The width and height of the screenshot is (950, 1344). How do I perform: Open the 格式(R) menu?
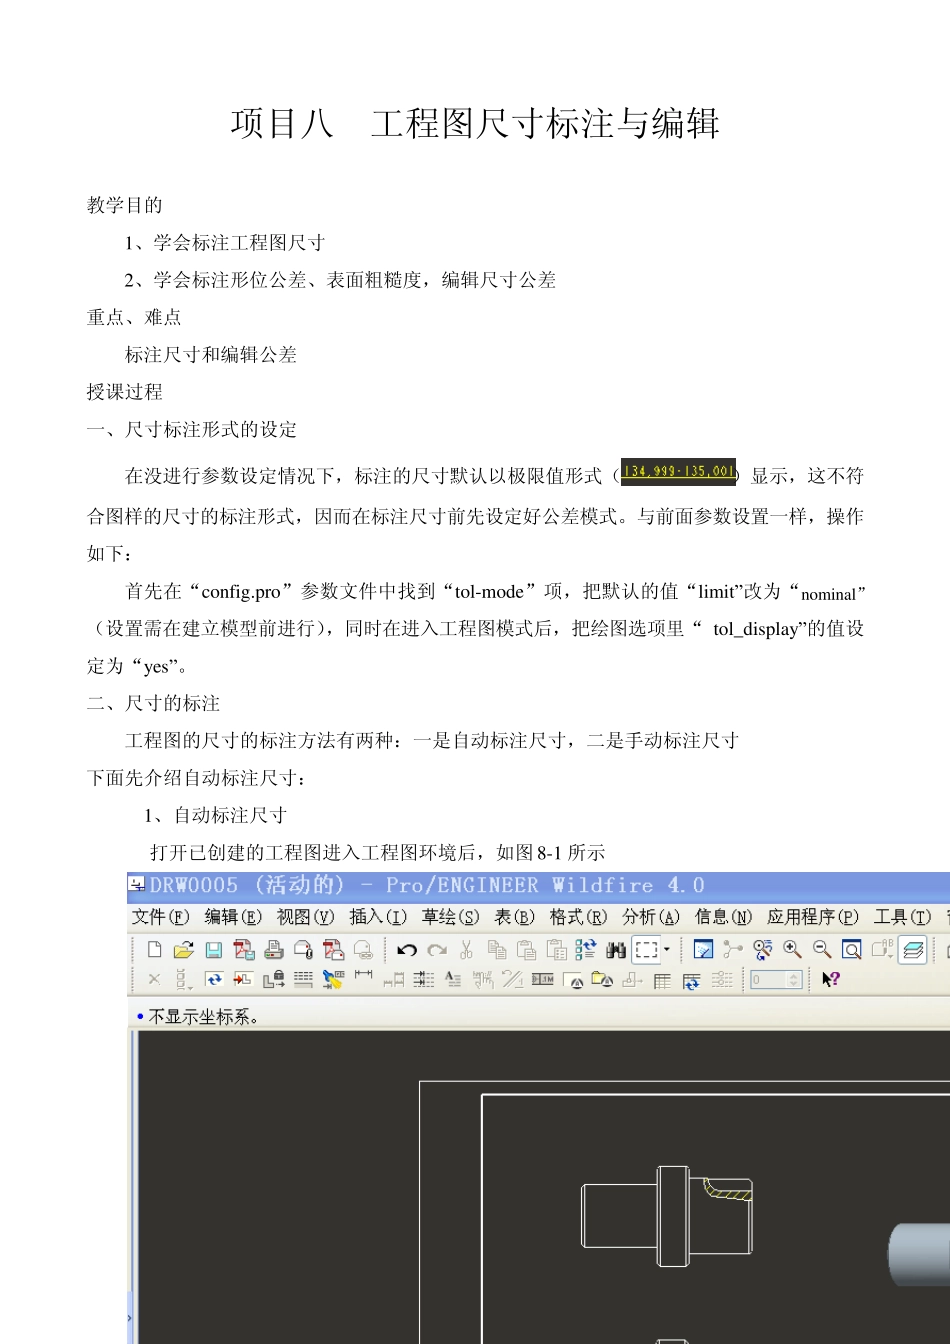[x=578, y=917]
